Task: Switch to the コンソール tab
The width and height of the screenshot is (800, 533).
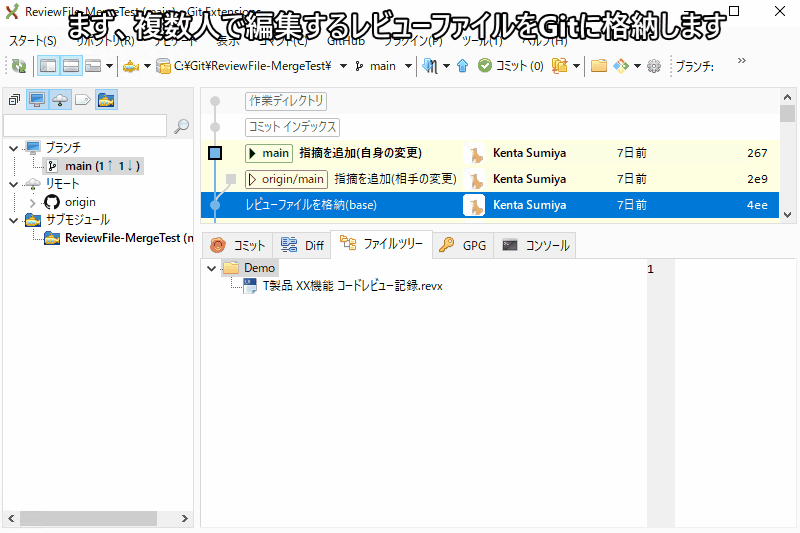Action: pos(536,245)
